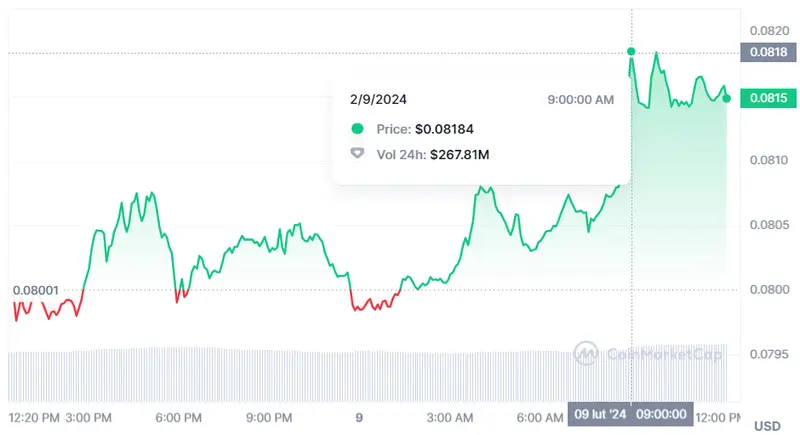Click the green Price dot in tooltip
Viewport: 800px width, 435px height.
(x=357, y=129)
